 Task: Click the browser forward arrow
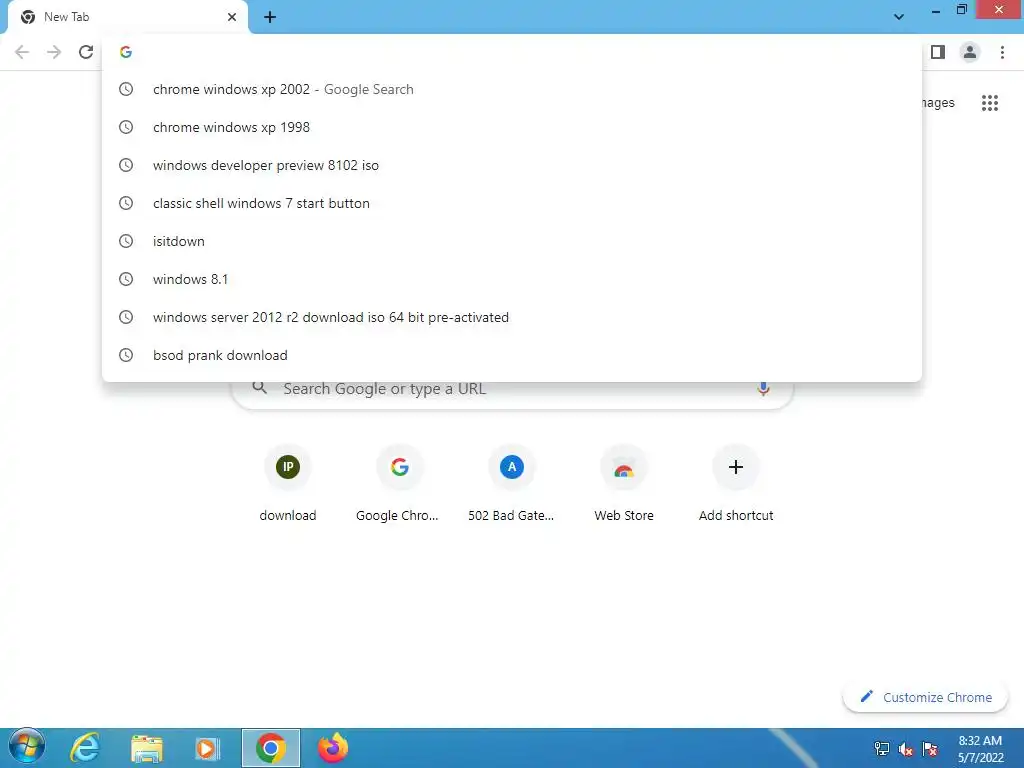54,52
